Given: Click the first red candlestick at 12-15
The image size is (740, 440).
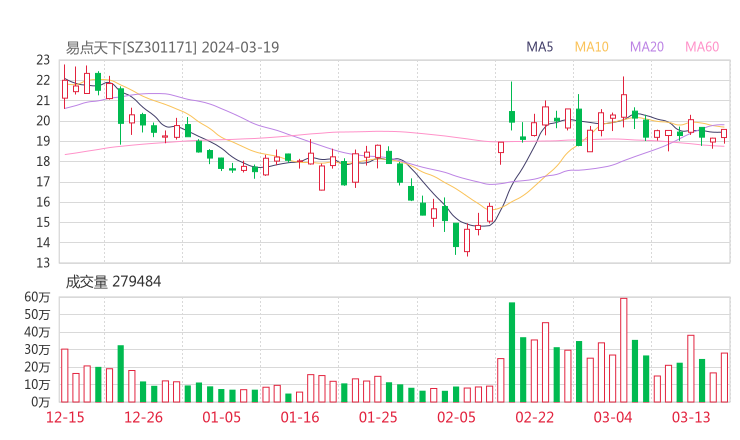Looking at the screenshot, I should (x=65, y=87).
